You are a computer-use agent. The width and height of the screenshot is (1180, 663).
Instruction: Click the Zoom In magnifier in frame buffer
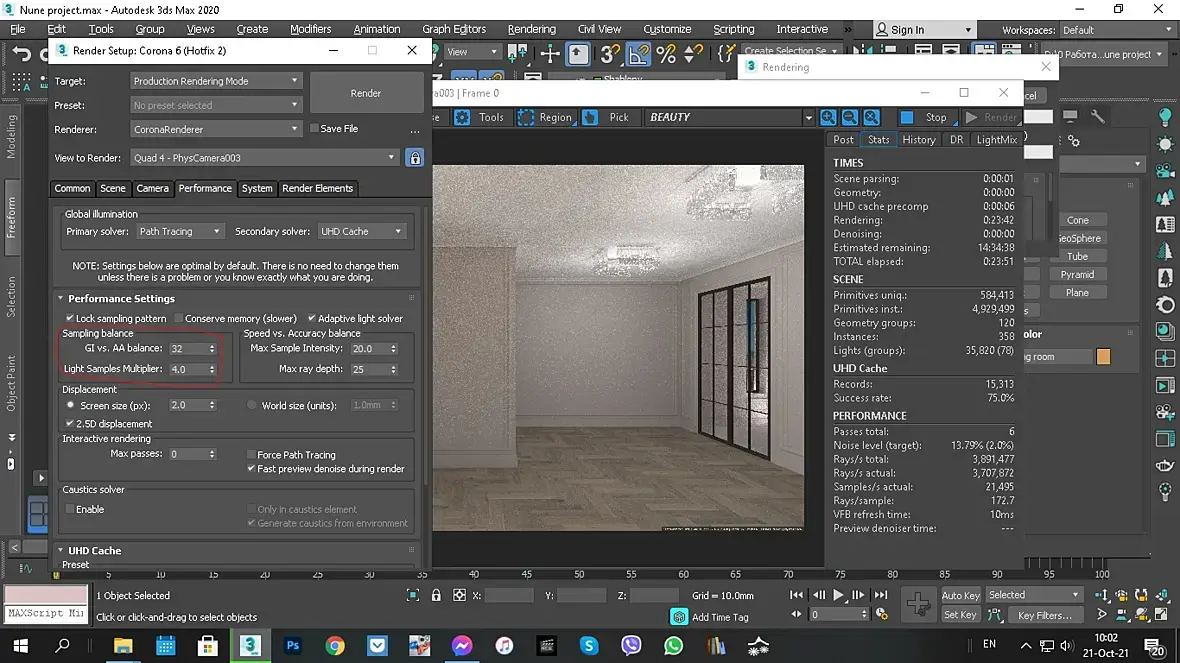pyautogui.click(x=828, y=117)
